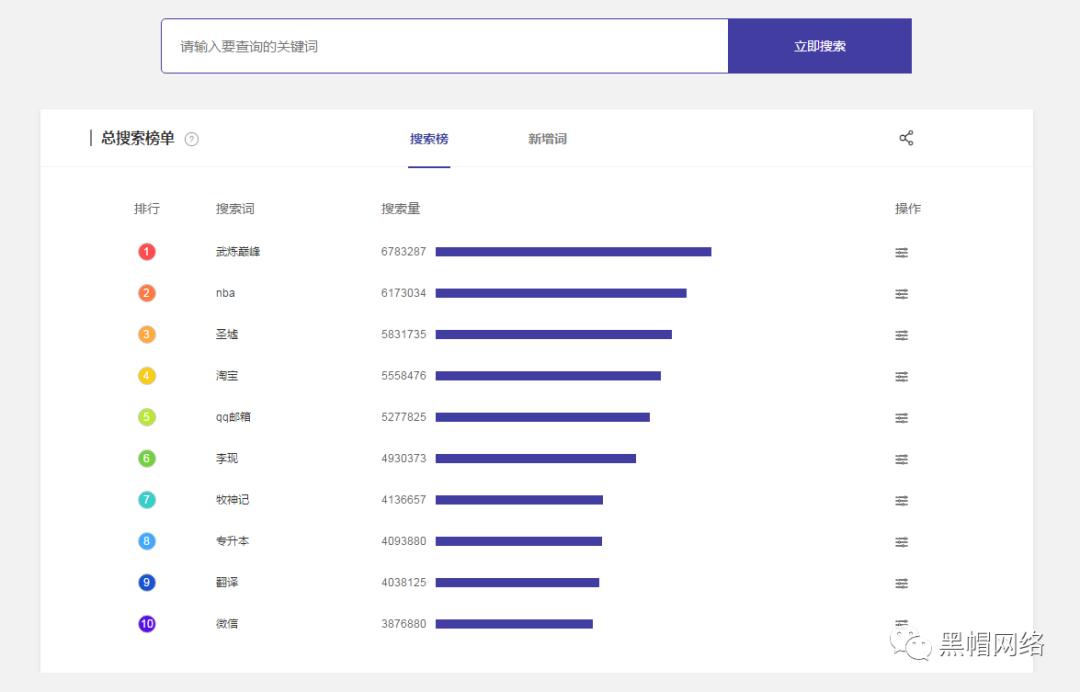The image size is (1080, 692).
Task: Open the operation icon for 圣城
Action: (902, 334)
